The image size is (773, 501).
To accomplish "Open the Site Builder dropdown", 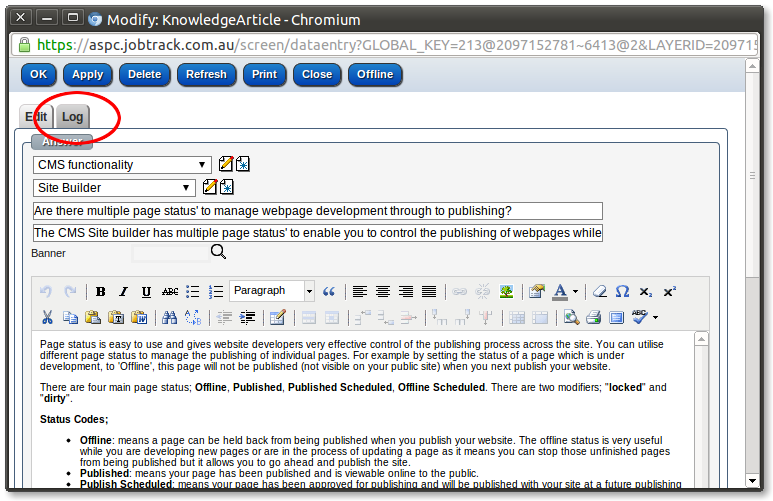I will pos(114,187).
